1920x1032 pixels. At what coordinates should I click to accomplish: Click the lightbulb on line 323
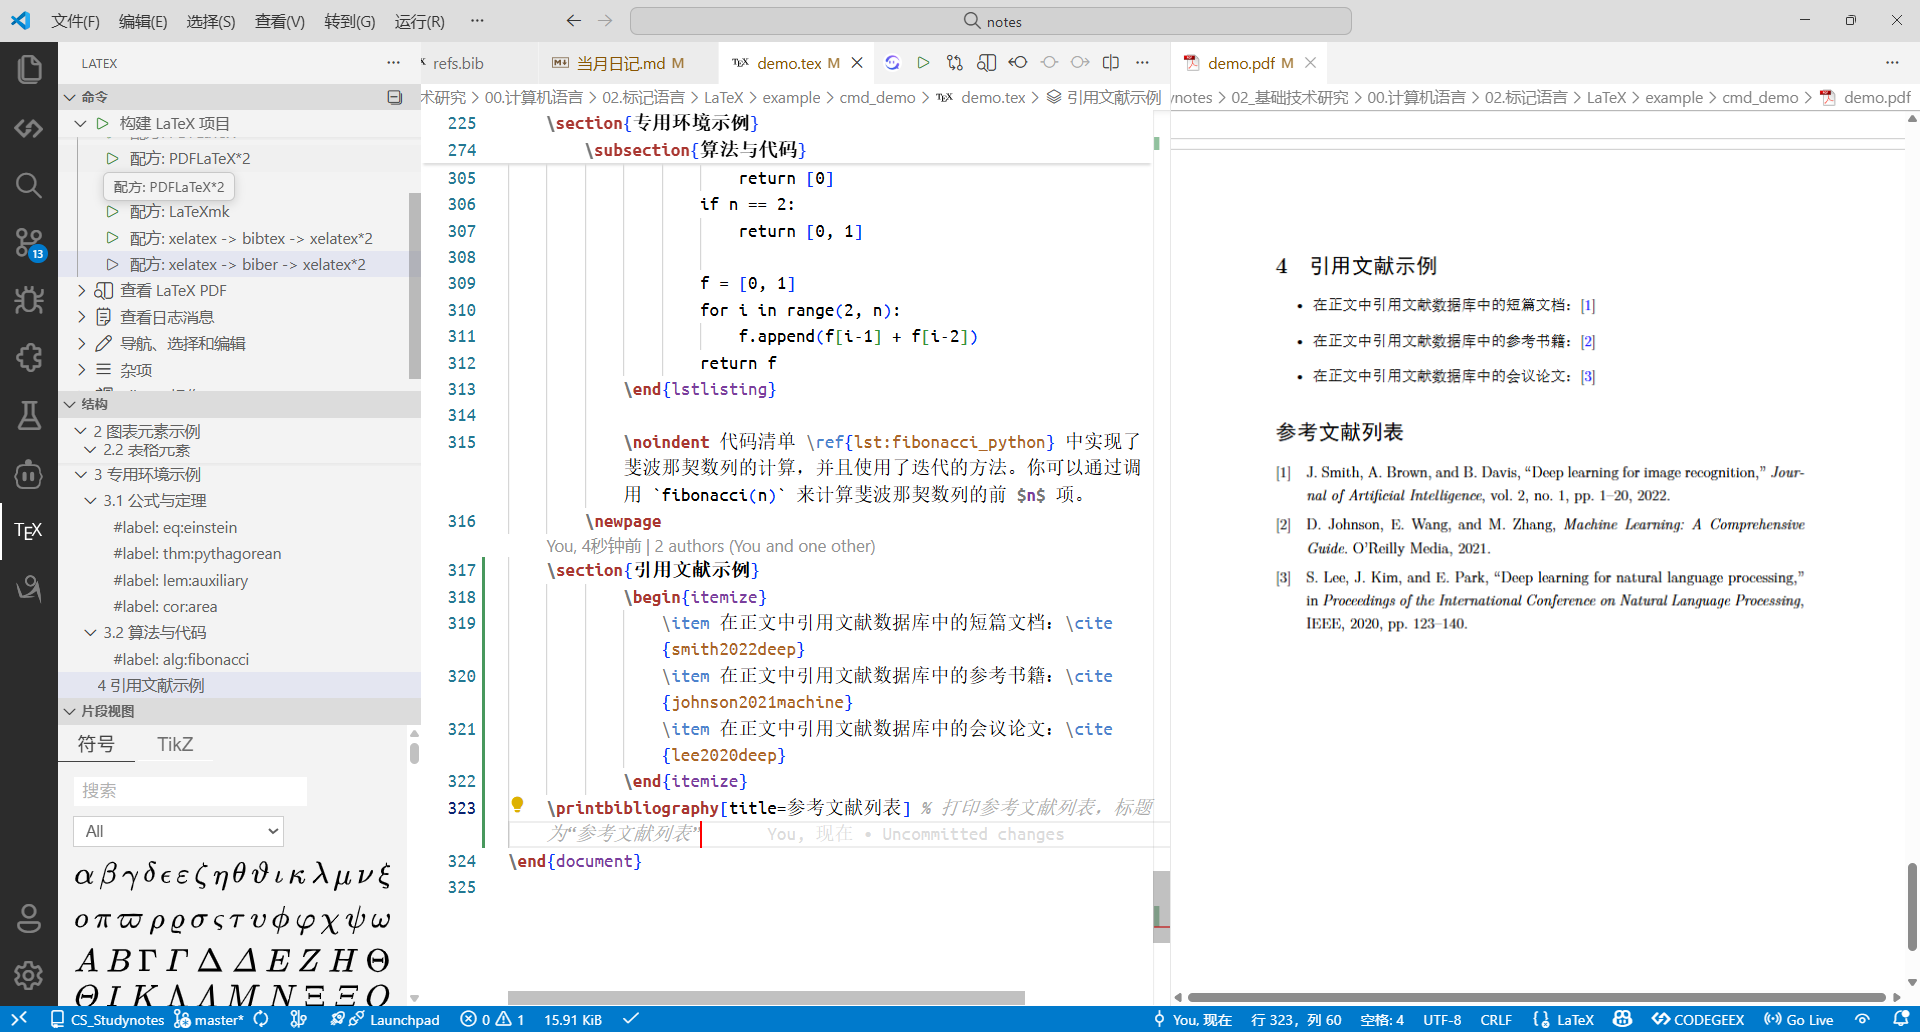coord(517,805)
